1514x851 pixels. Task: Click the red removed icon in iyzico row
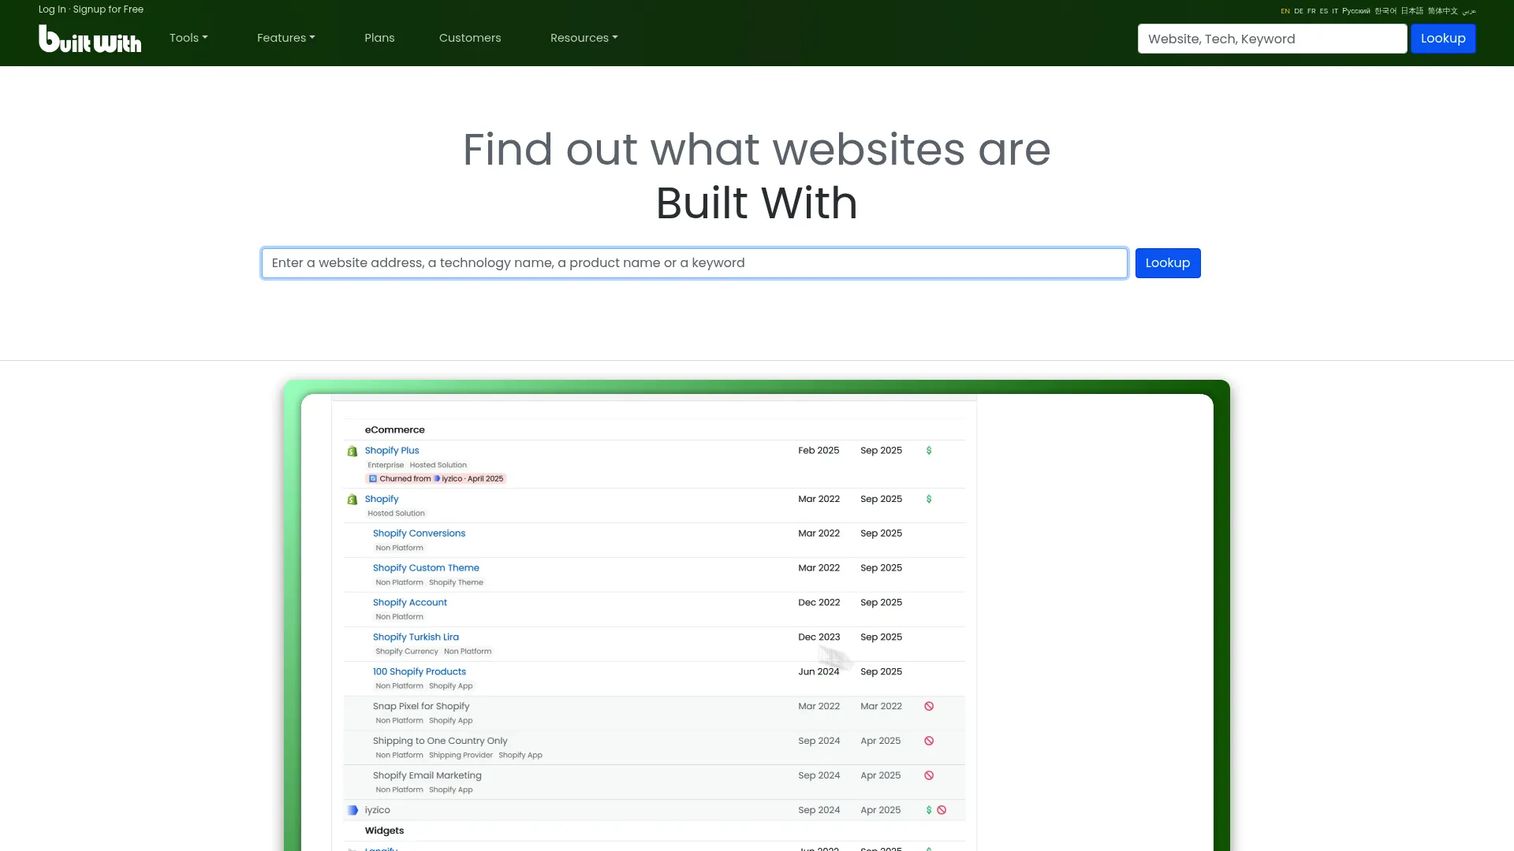(941, 810)
